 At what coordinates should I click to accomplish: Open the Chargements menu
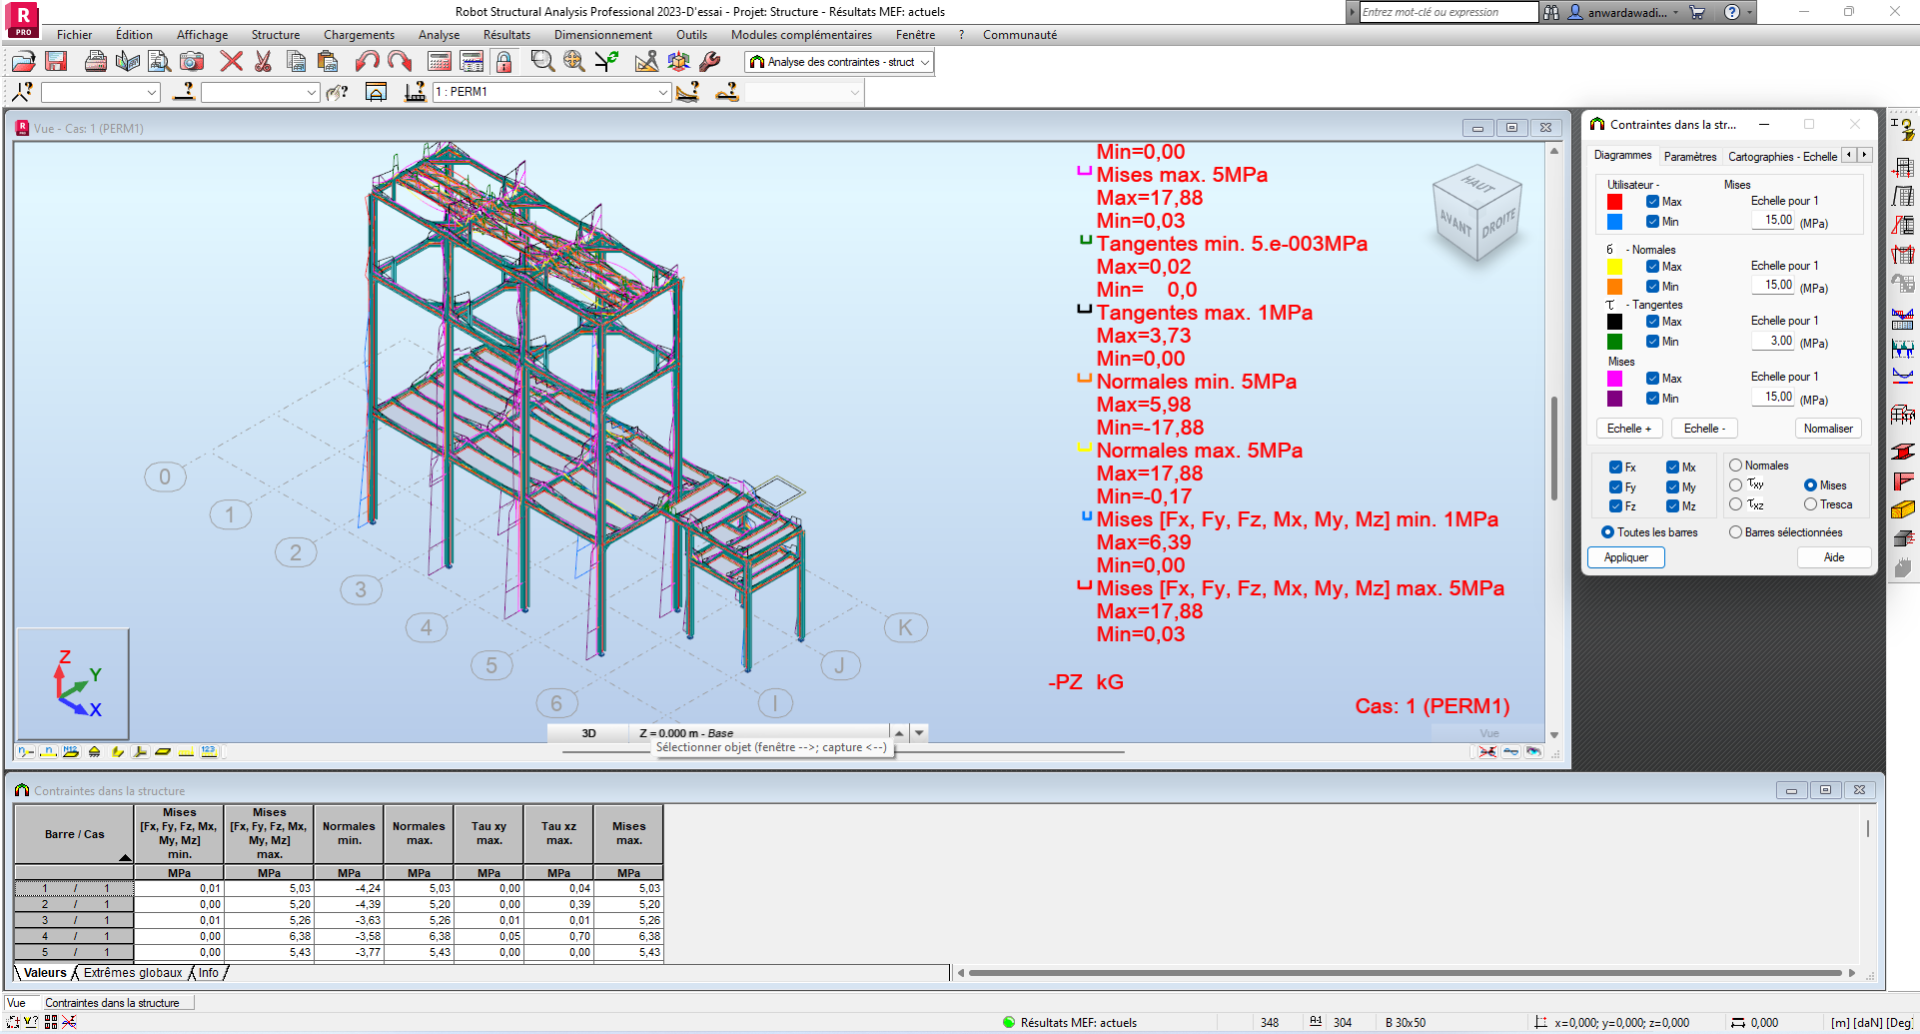(x=358, y=35)
